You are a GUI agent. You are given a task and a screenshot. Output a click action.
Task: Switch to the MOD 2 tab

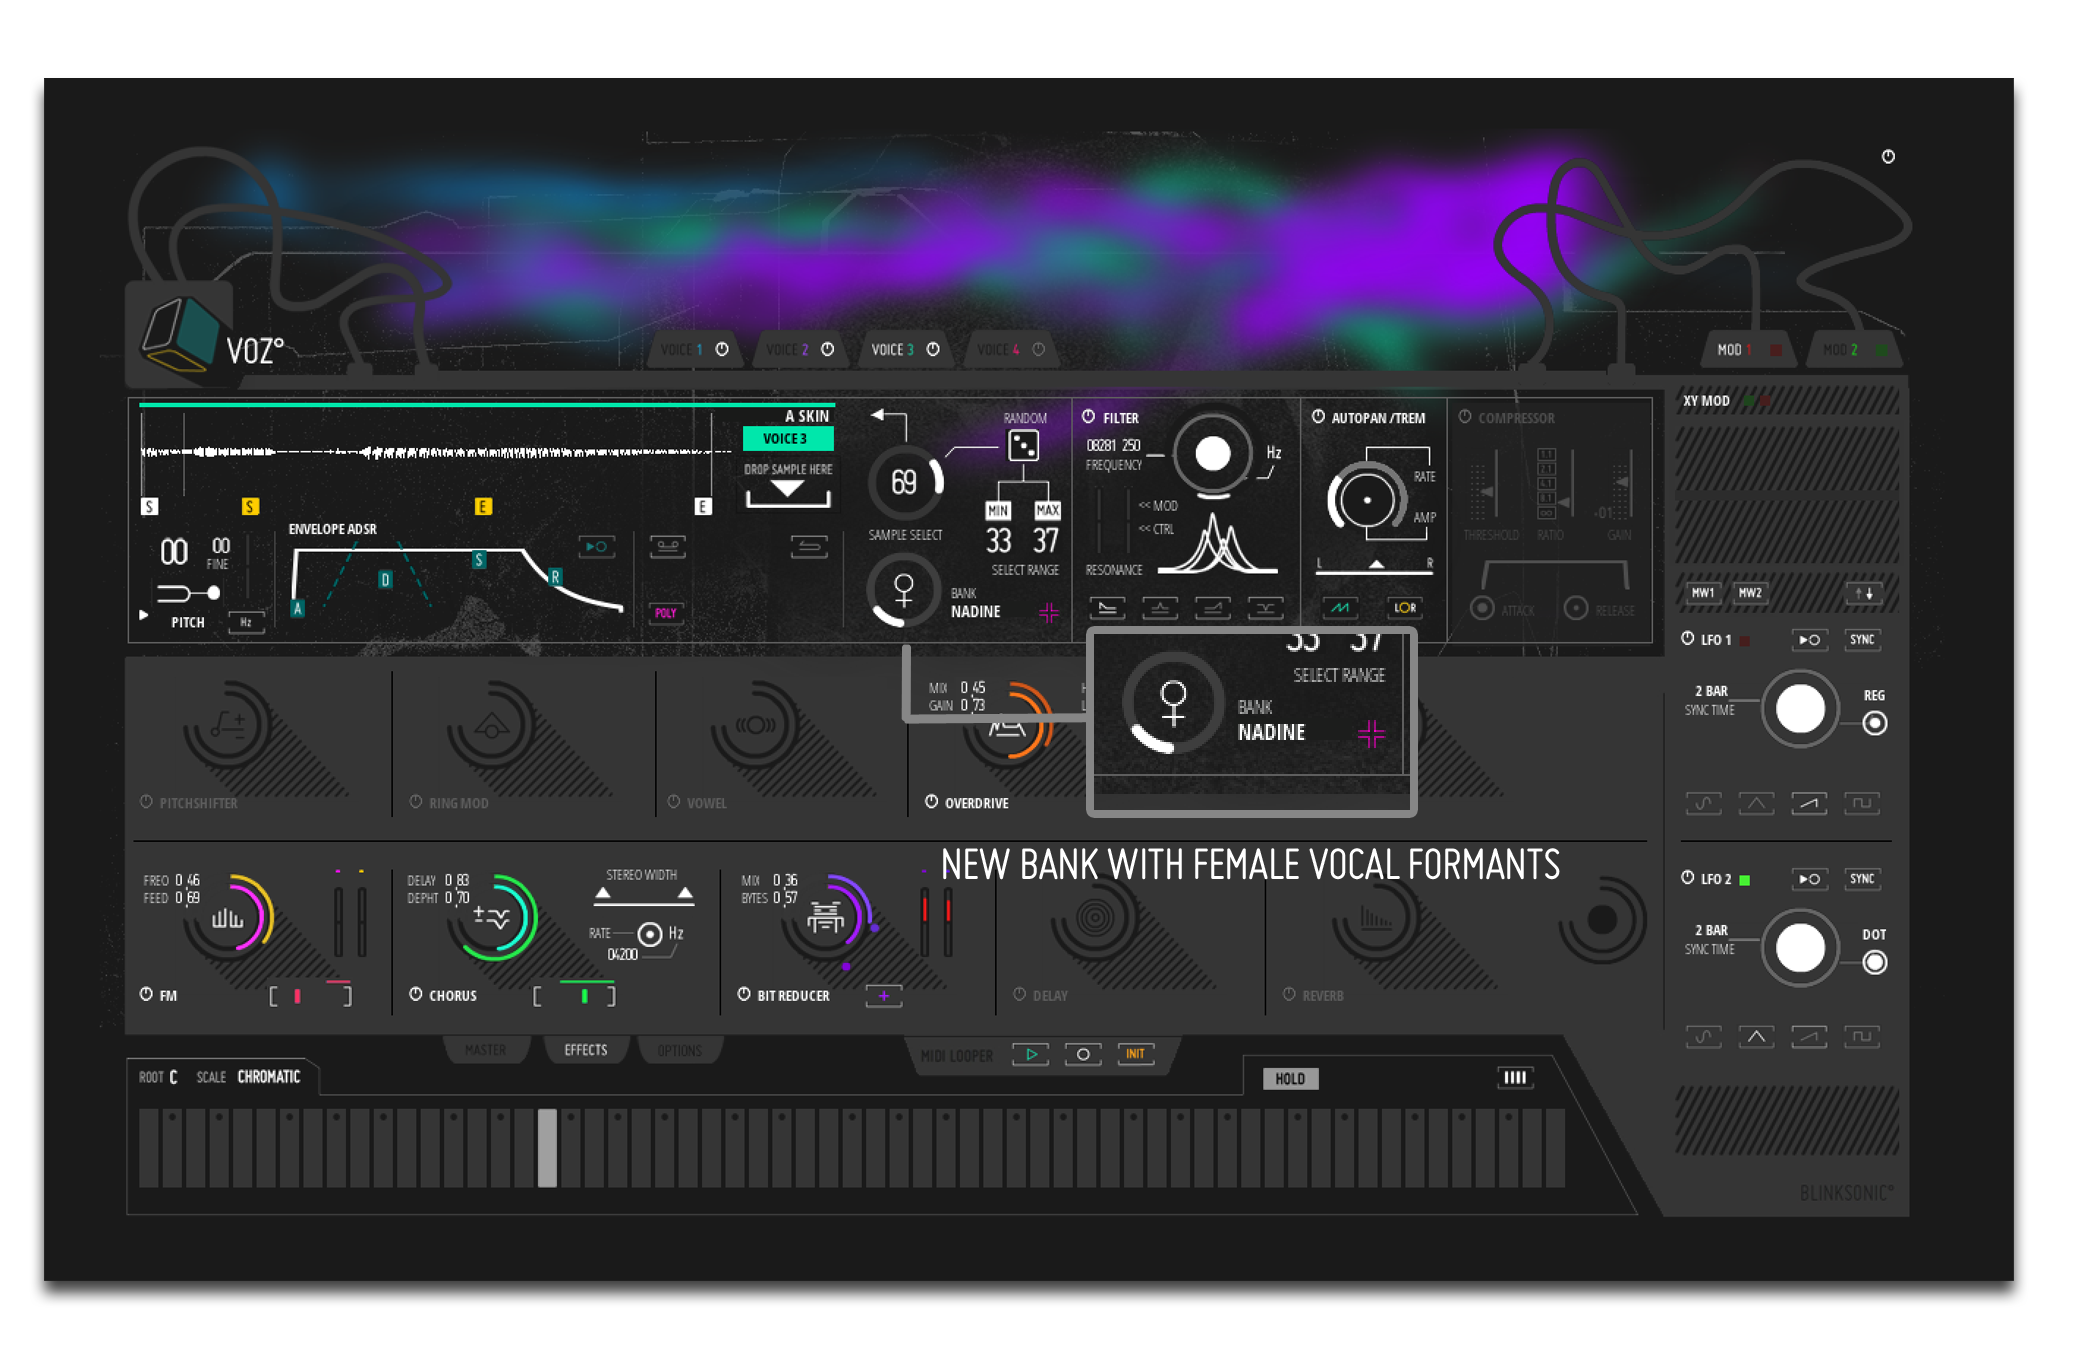point(1853,350)
